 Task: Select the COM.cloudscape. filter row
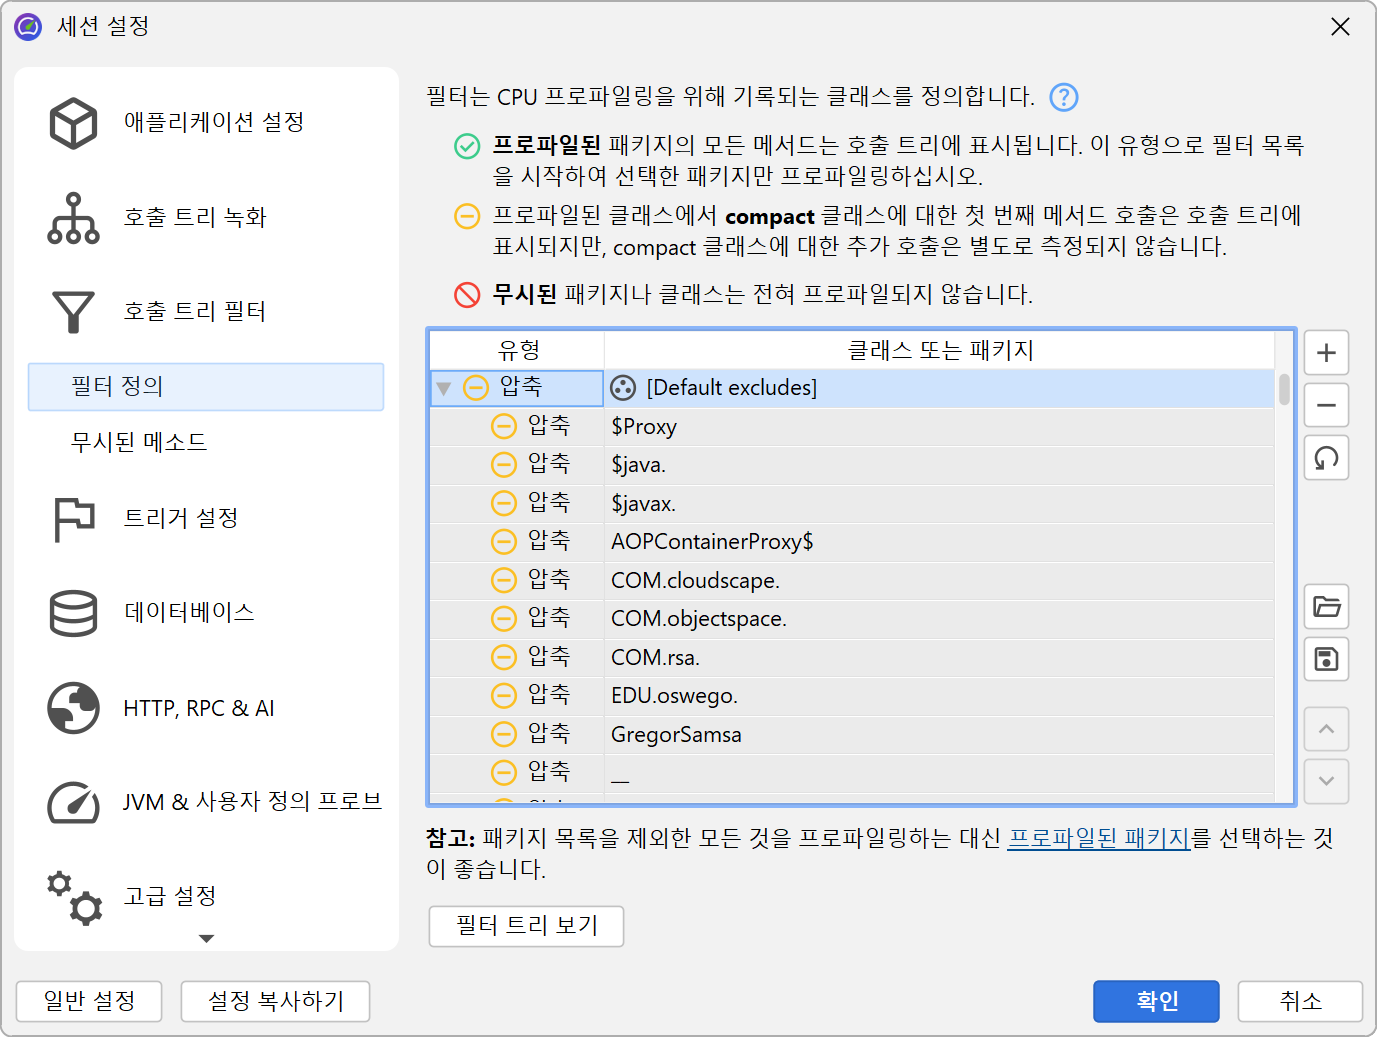tap(695, 580)
